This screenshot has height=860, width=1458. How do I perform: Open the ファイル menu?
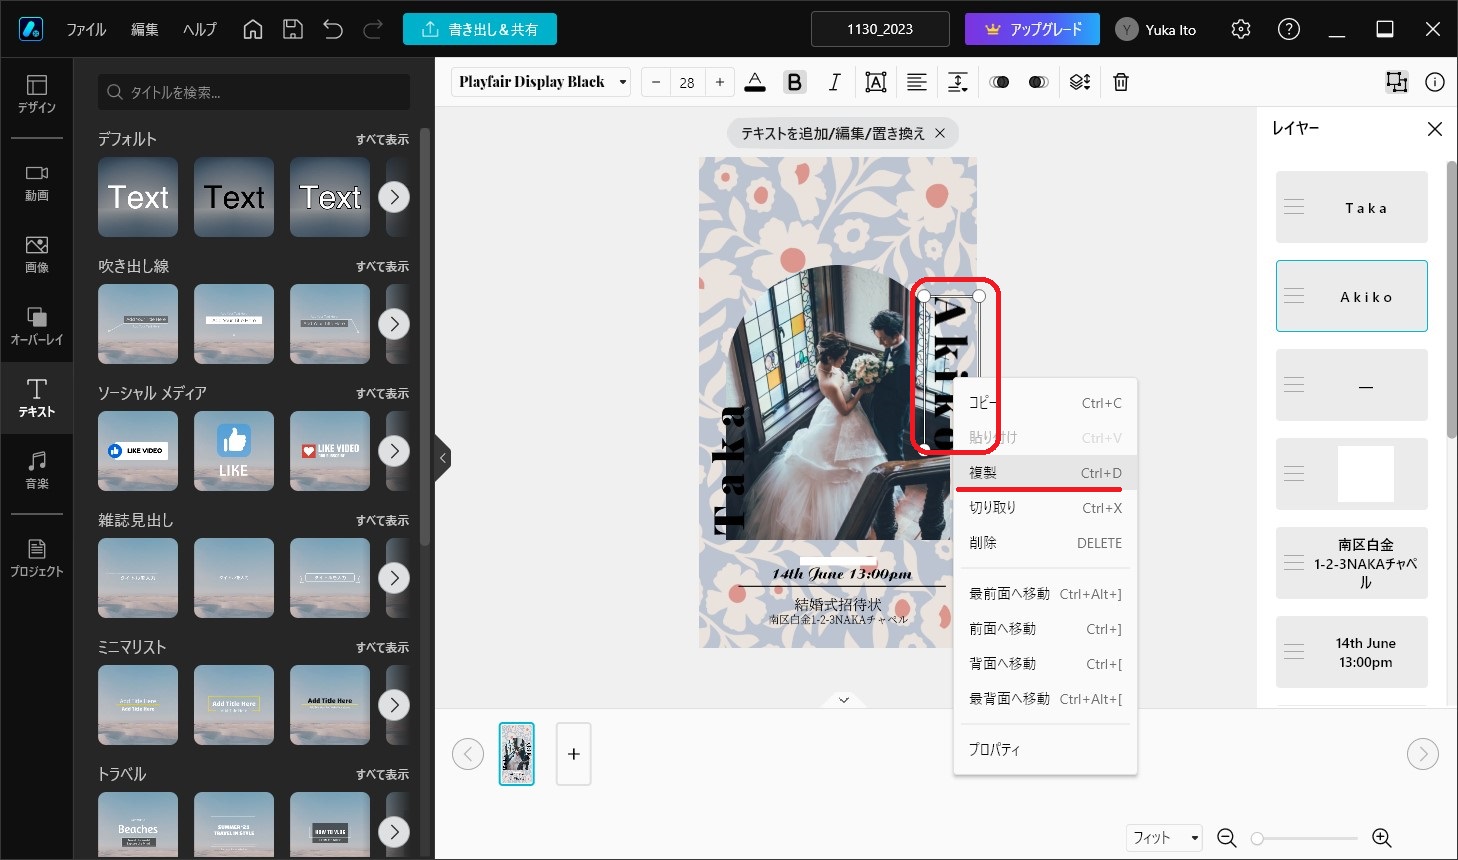(86, 29)
